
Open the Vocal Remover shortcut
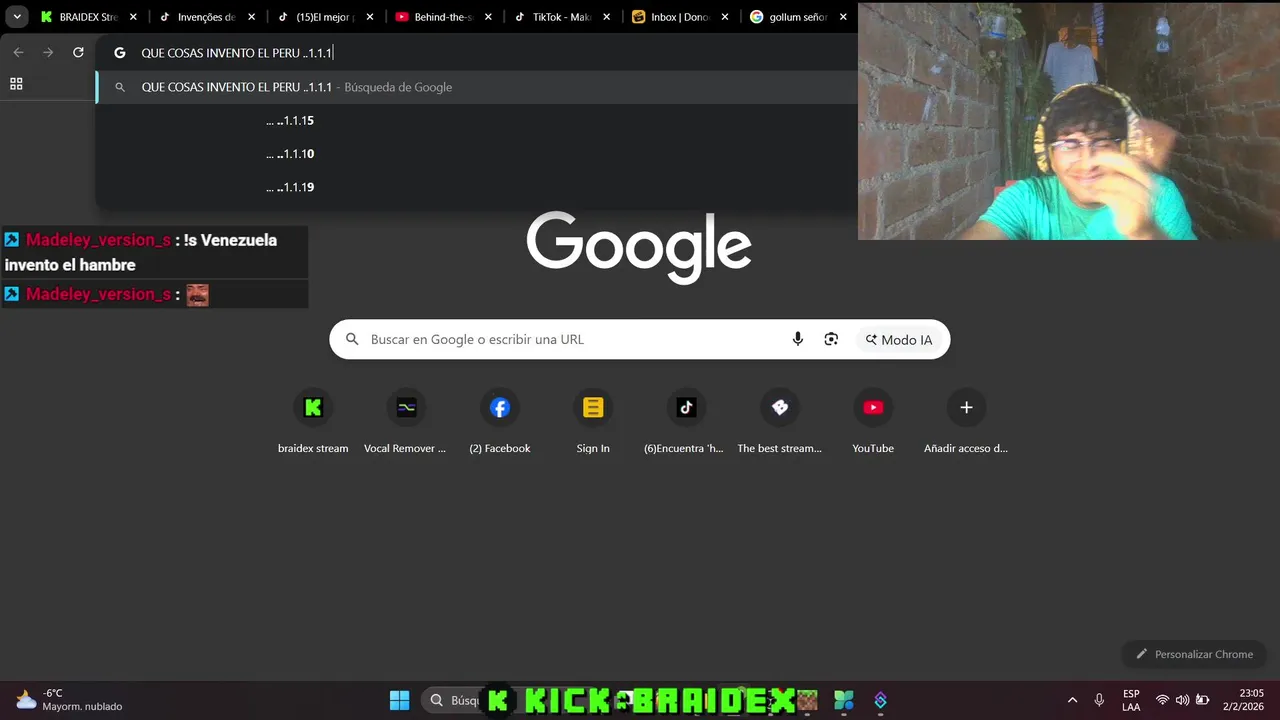[406, 420]
